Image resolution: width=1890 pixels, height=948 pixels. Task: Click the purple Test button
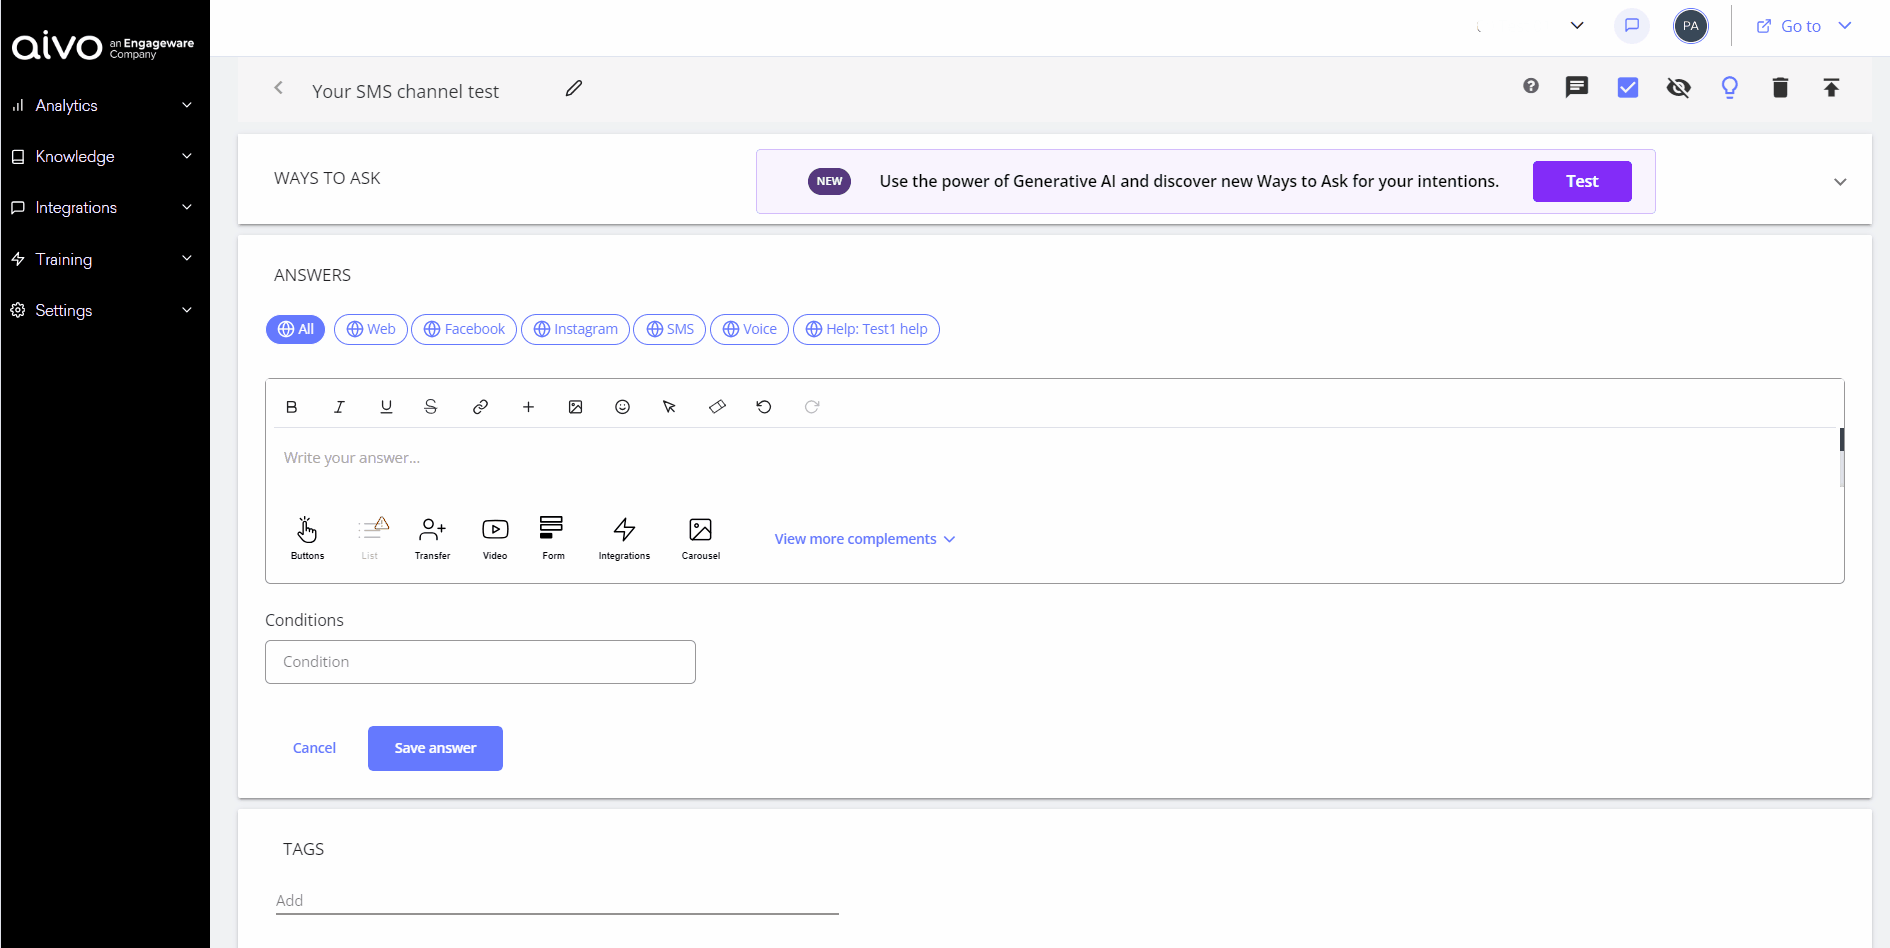click(1582, 181)
